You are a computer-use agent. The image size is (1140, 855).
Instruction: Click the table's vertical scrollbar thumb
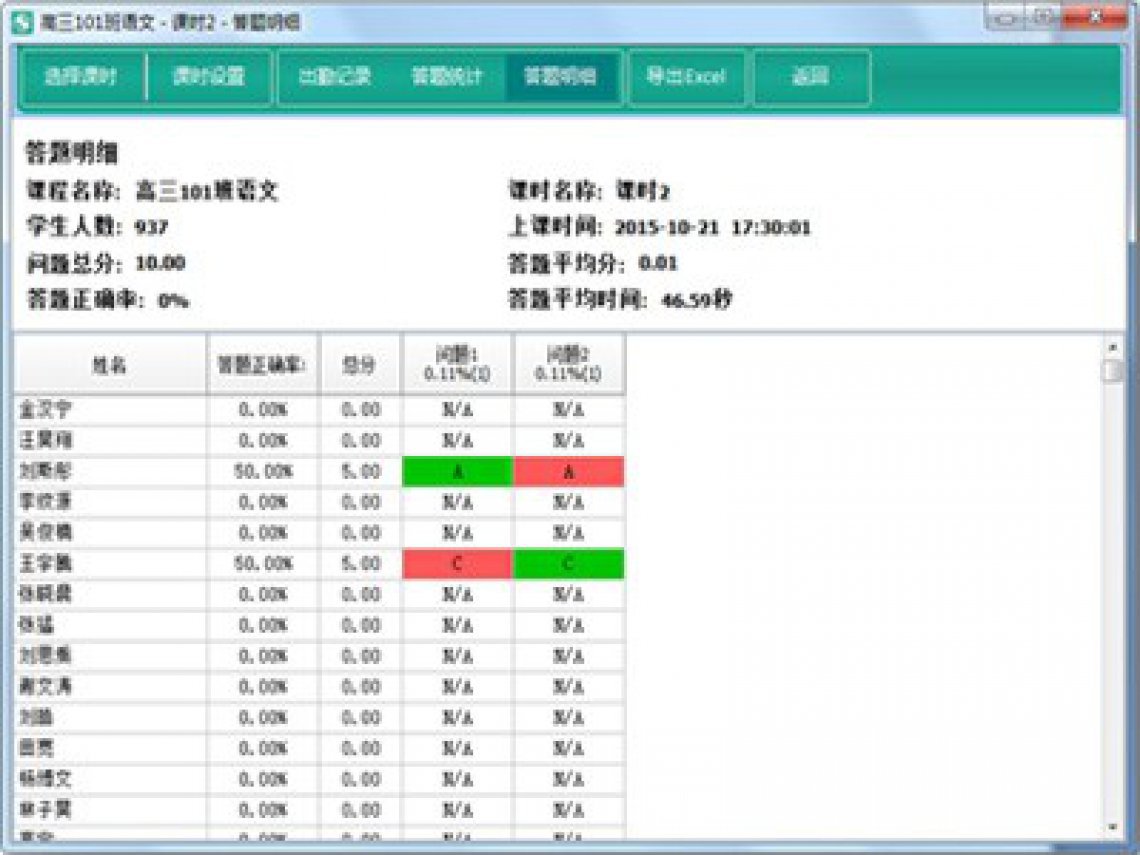click(1112, 372)
